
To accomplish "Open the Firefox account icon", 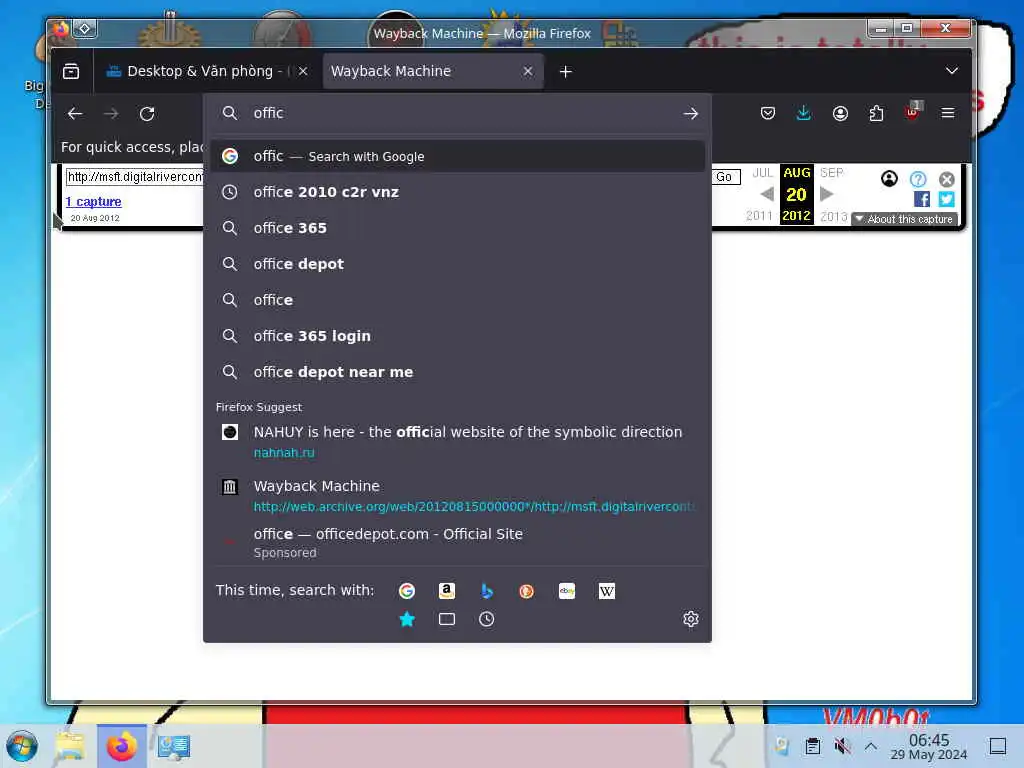I will pos(840,114).
